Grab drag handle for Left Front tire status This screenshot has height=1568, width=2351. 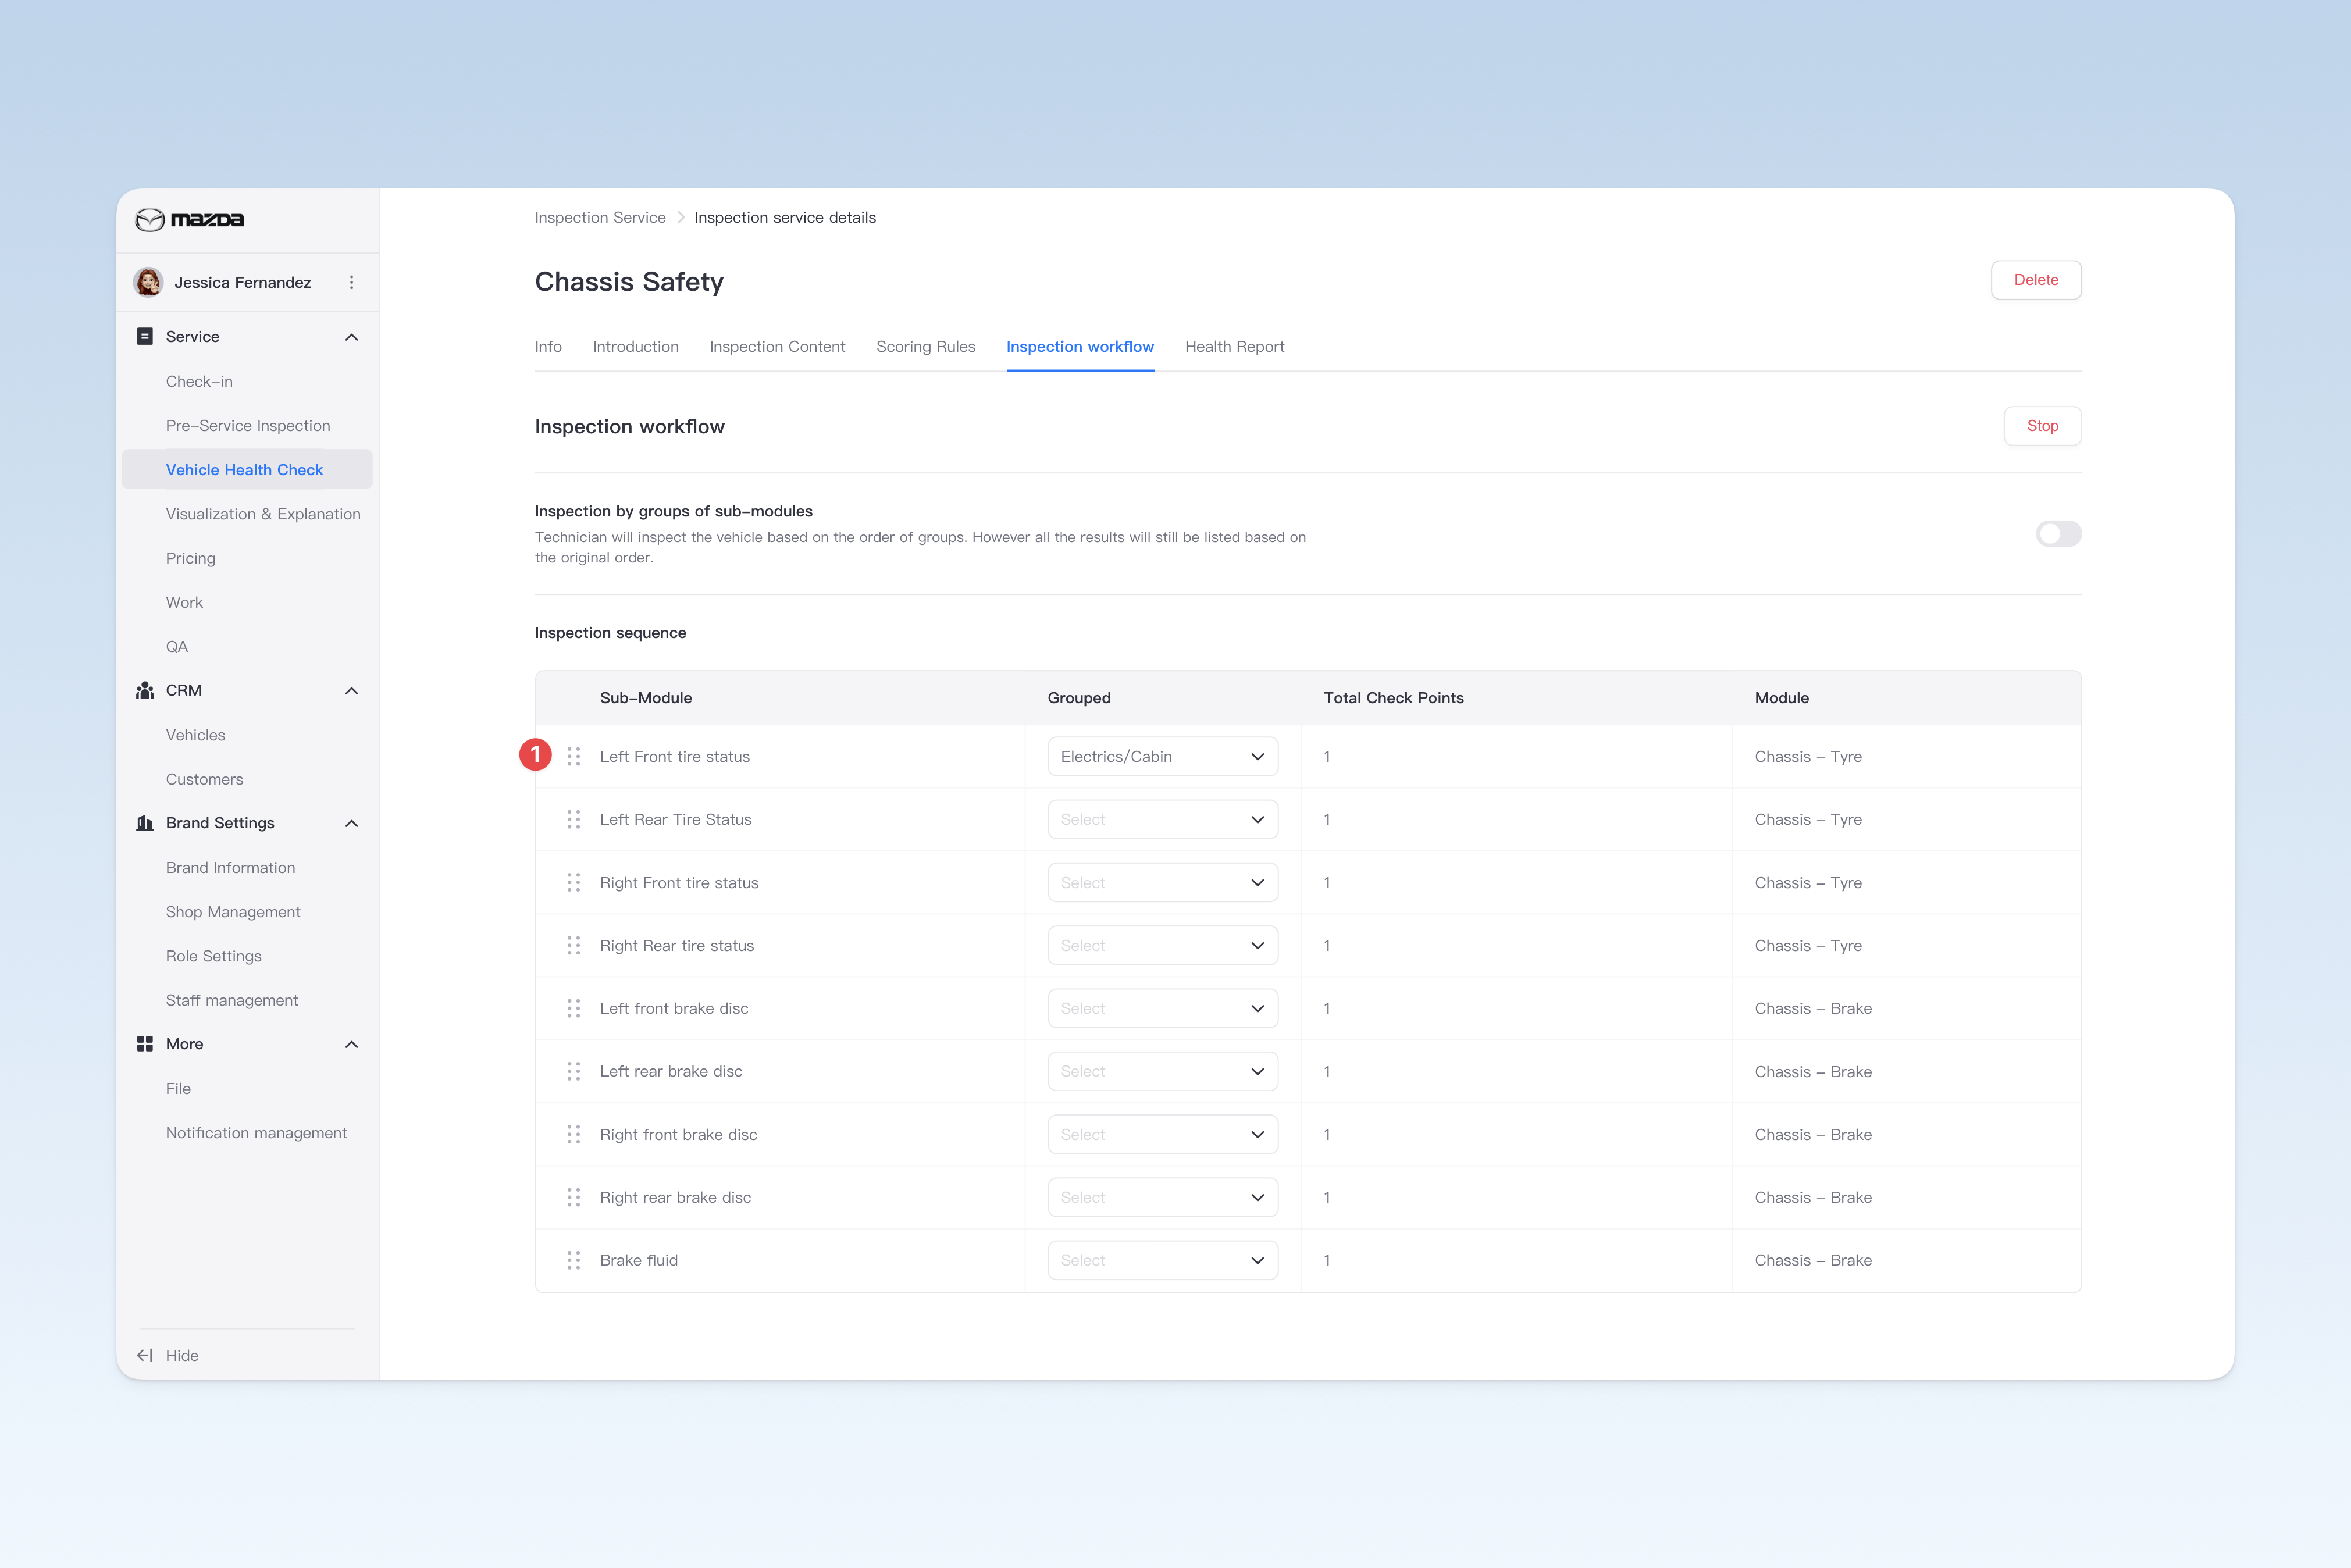(x=574, y=757)
